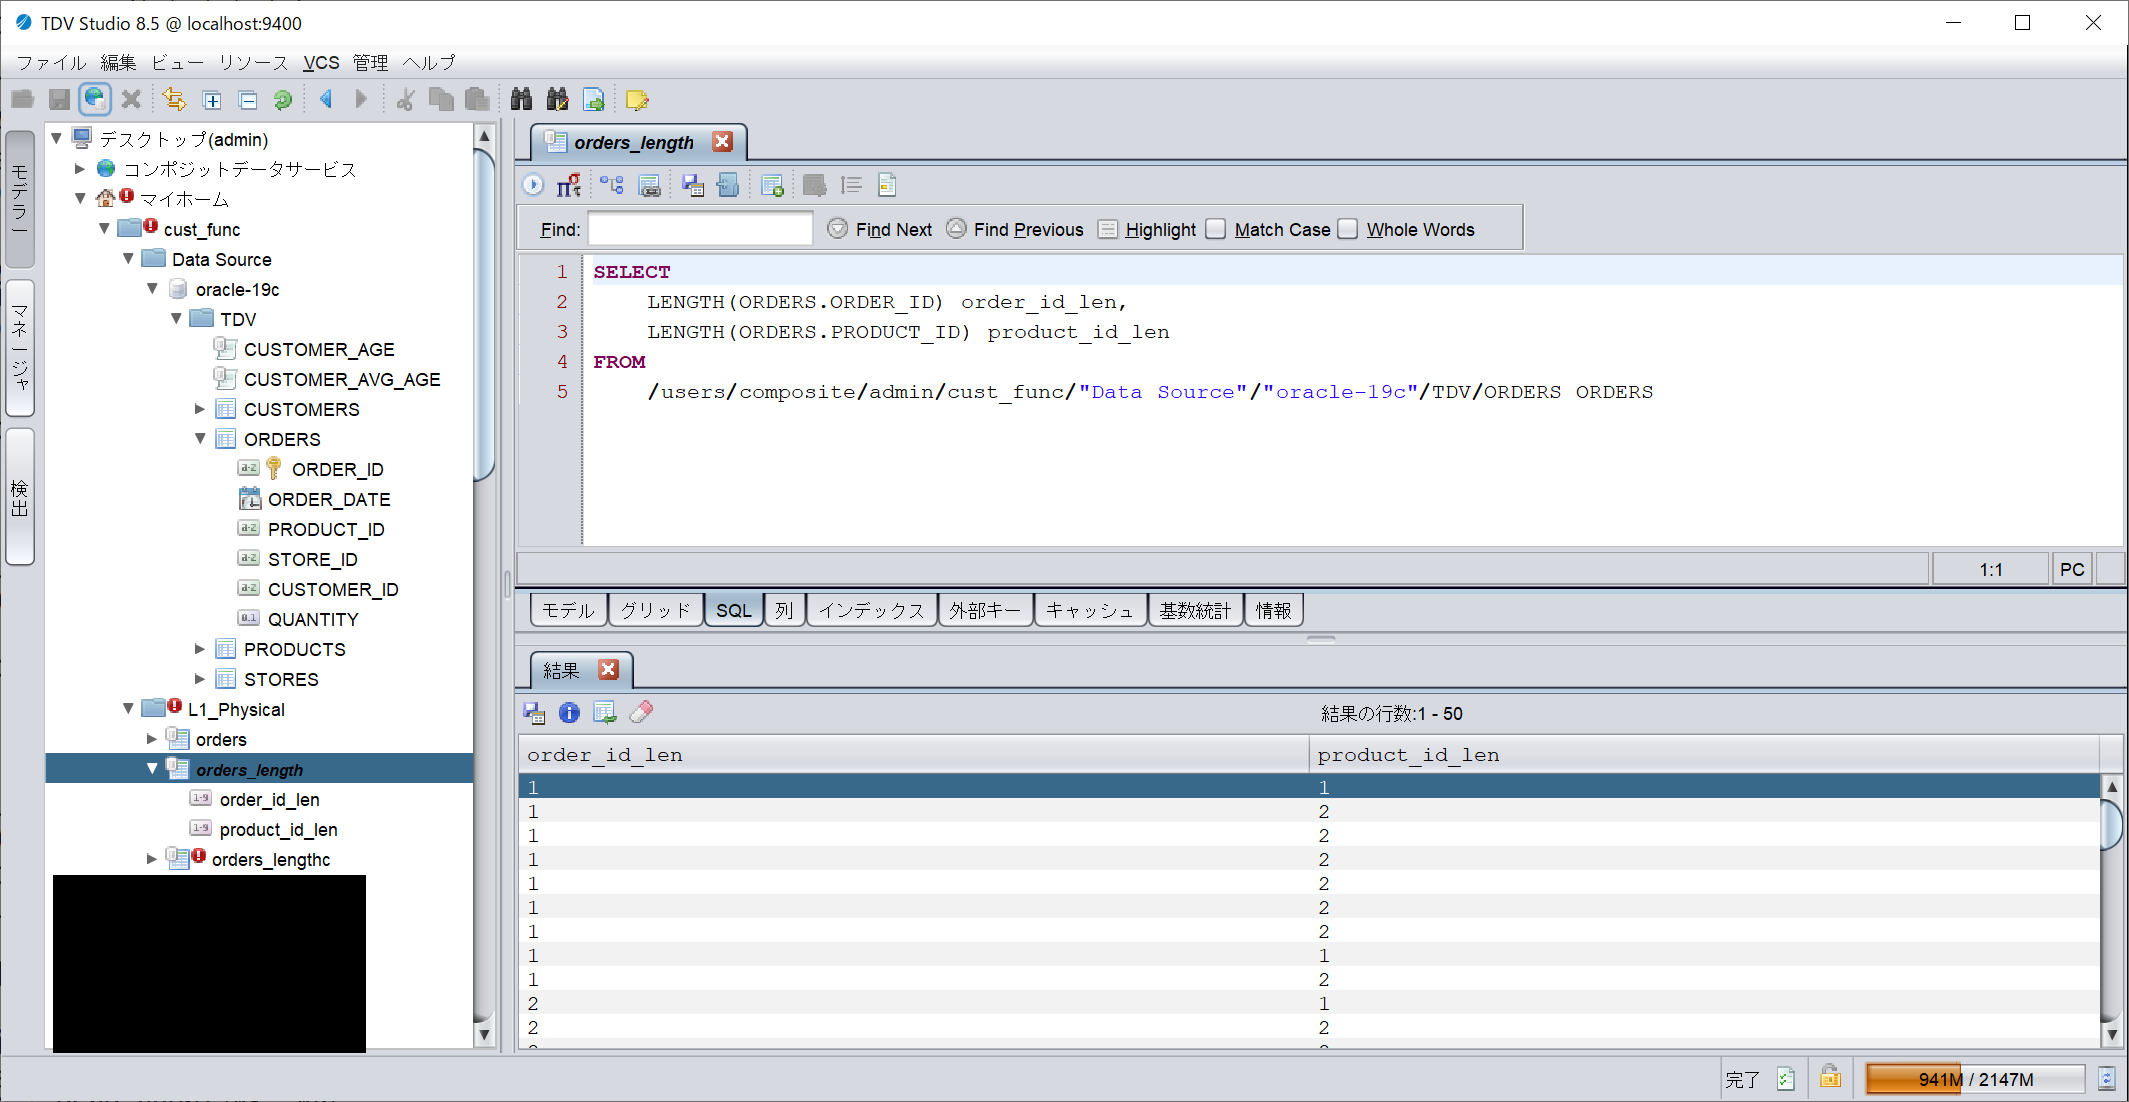This screenshot has width=2129, height=1102.
Task: Click the save results icon in result panel
Action: 534,712
